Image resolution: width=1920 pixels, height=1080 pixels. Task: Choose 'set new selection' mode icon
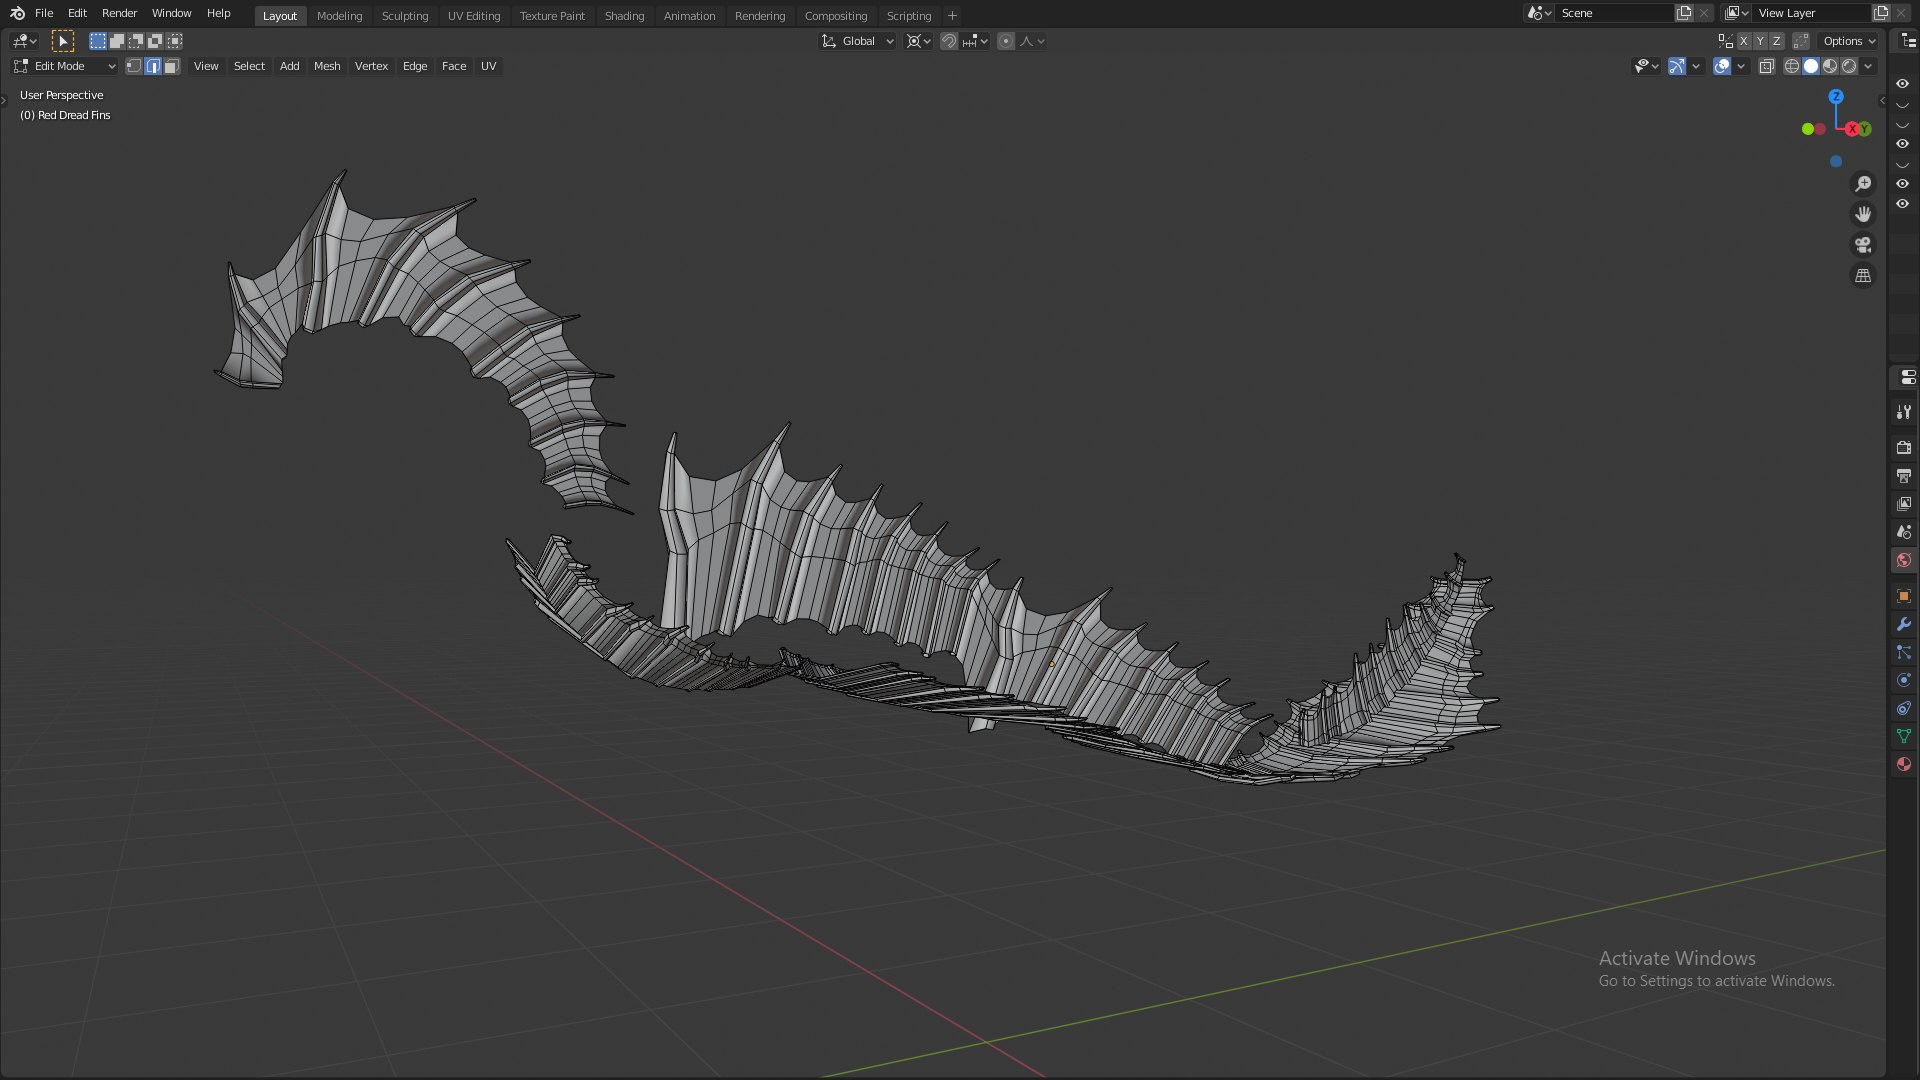tap(97, 41)
